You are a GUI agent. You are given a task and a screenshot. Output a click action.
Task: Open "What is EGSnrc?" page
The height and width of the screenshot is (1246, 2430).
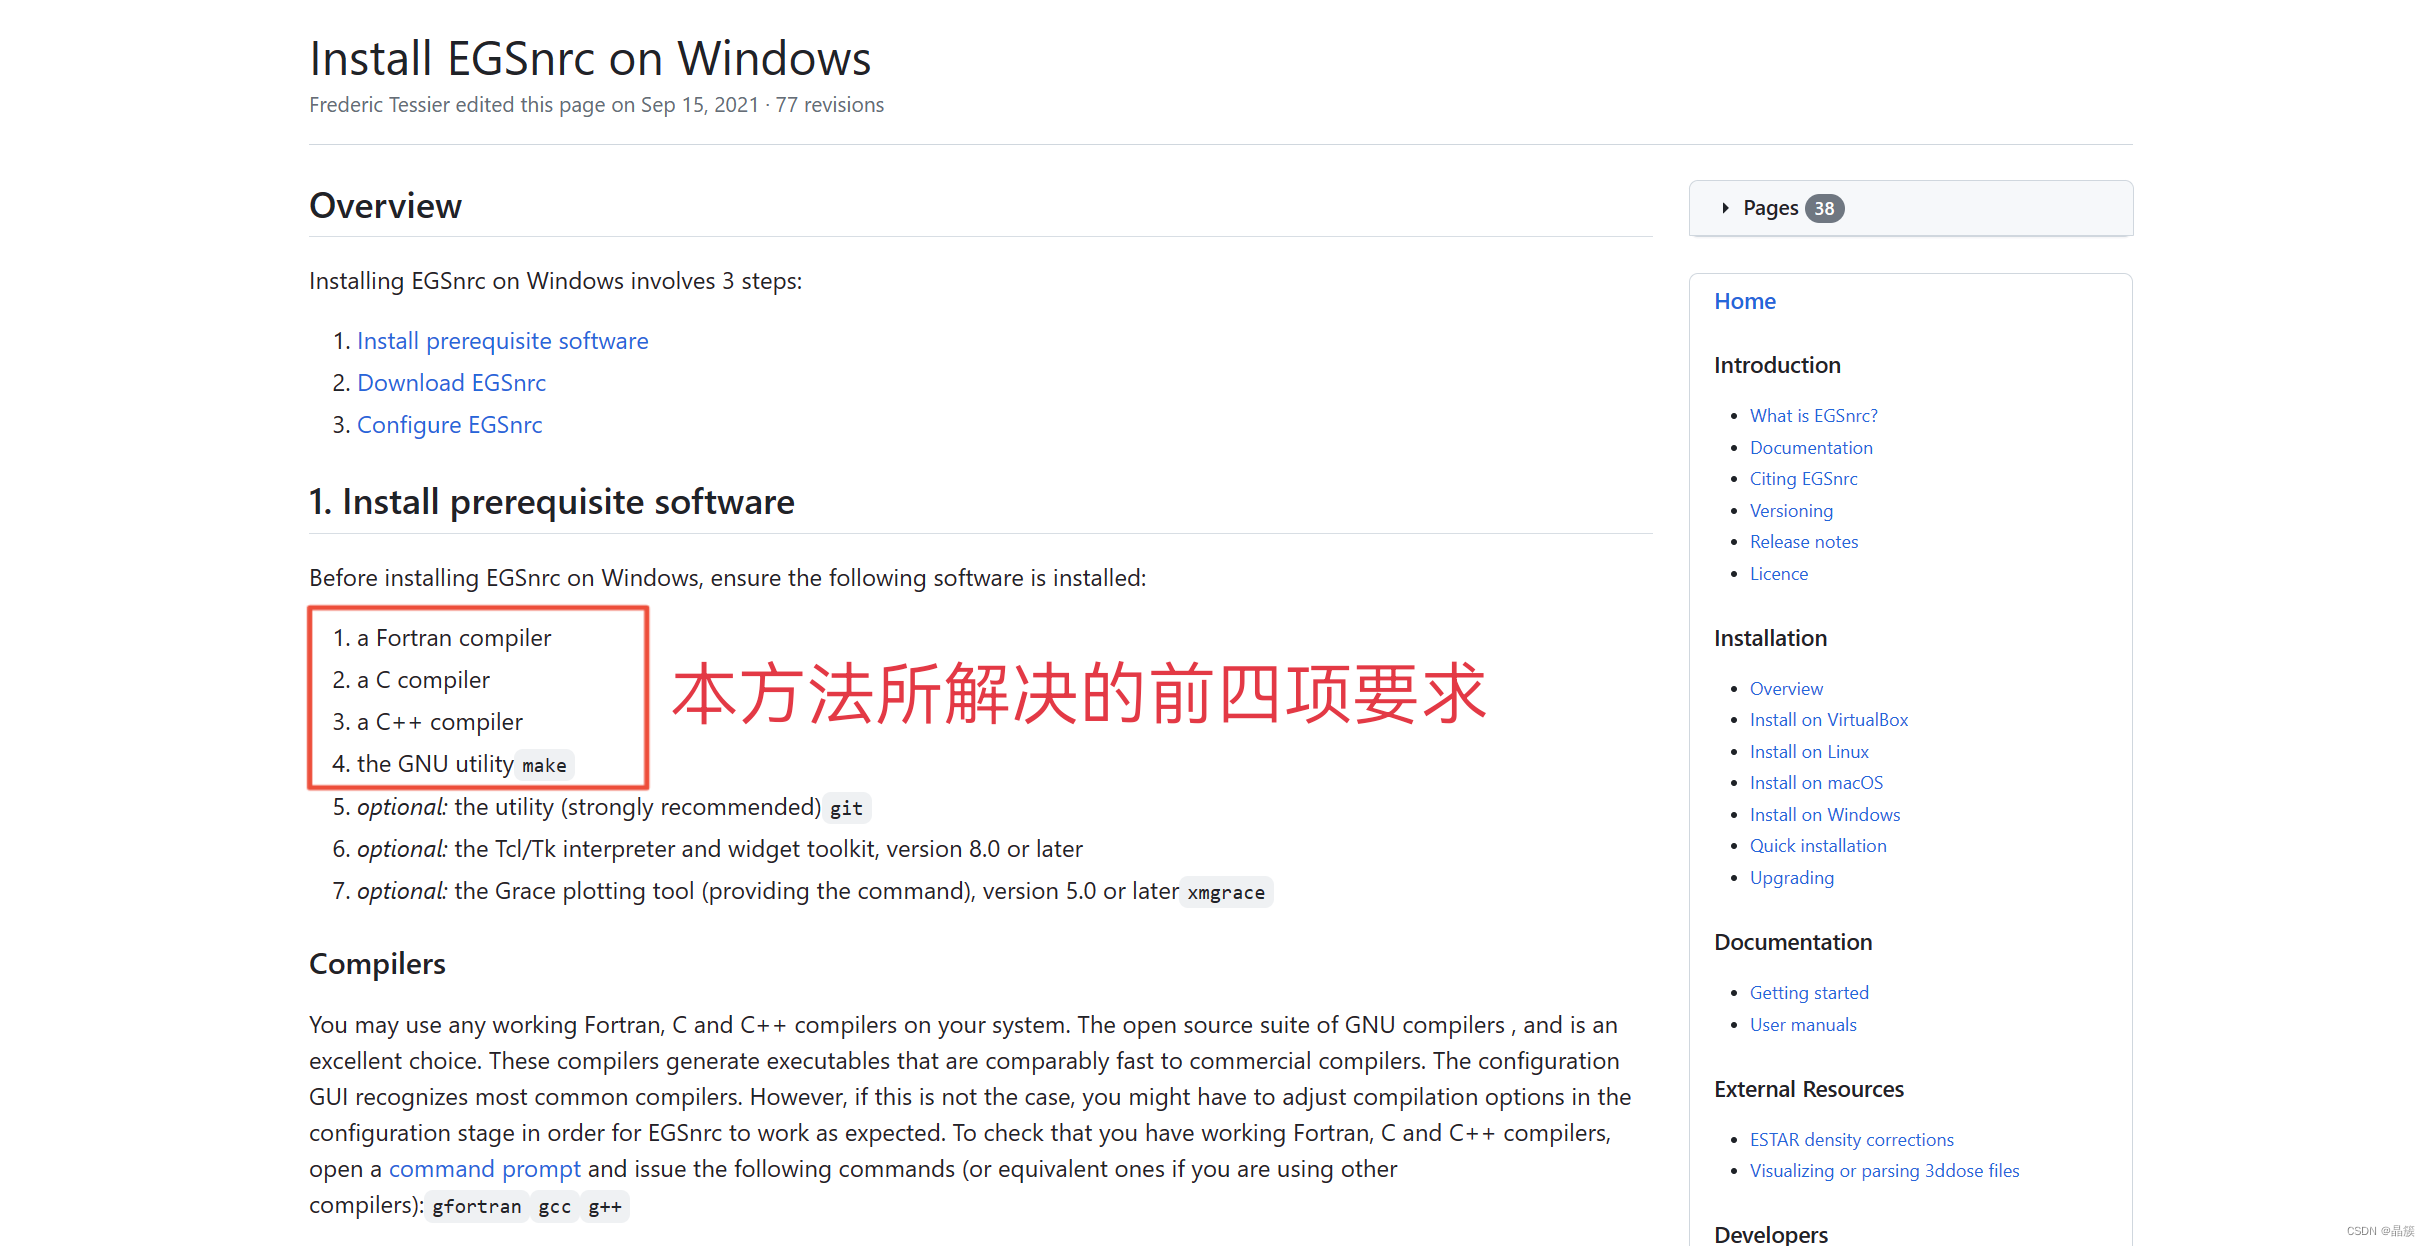click(1813, 415)
